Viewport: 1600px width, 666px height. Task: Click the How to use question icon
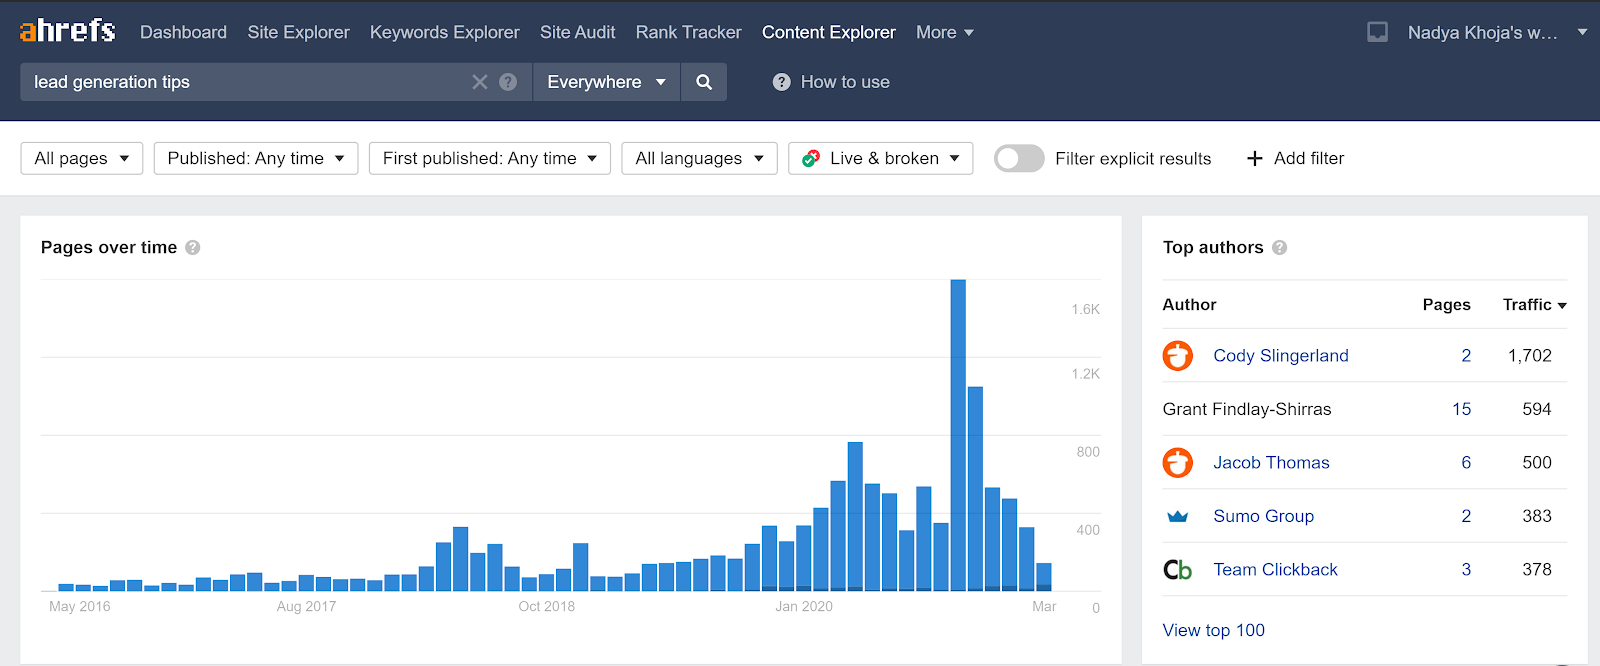point(782,82)
